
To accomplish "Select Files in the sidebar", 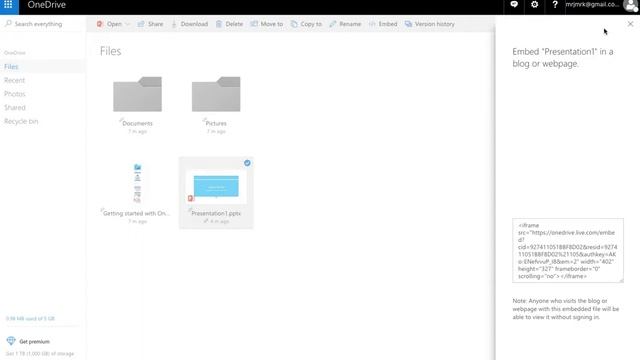I will (x=42, y=67).
